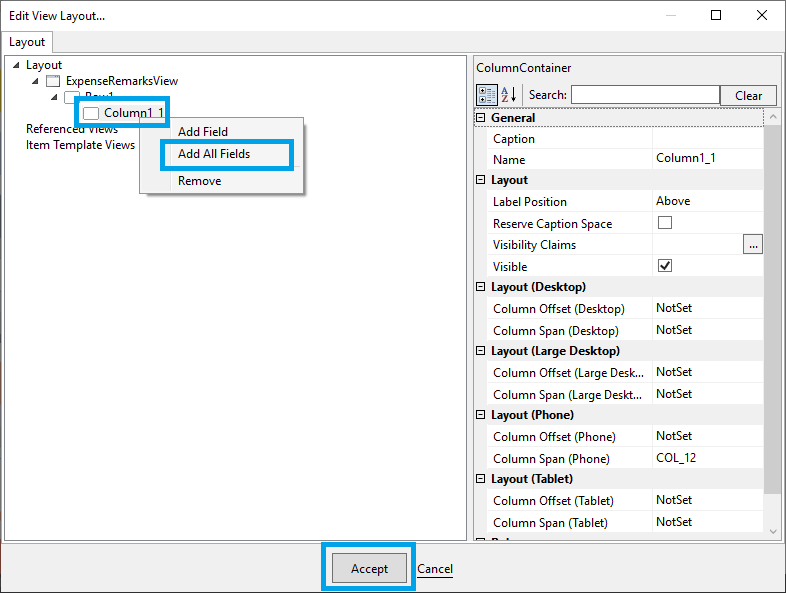Screen dimensions: 786x593
Task: Collapse the Layout tree root
Action: tap(16, 65)
